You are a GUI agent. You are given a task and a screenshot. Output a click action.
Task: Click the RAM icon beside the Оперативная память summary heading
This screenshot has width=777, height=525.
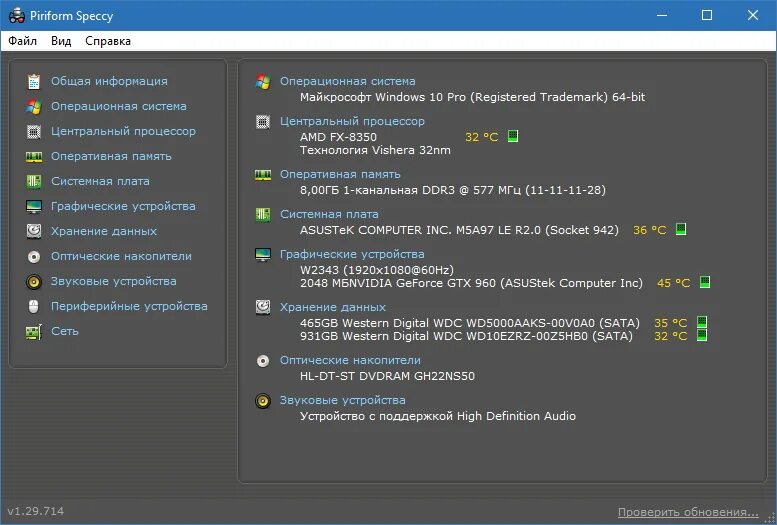pyautogui.click(x=263, y=175)
